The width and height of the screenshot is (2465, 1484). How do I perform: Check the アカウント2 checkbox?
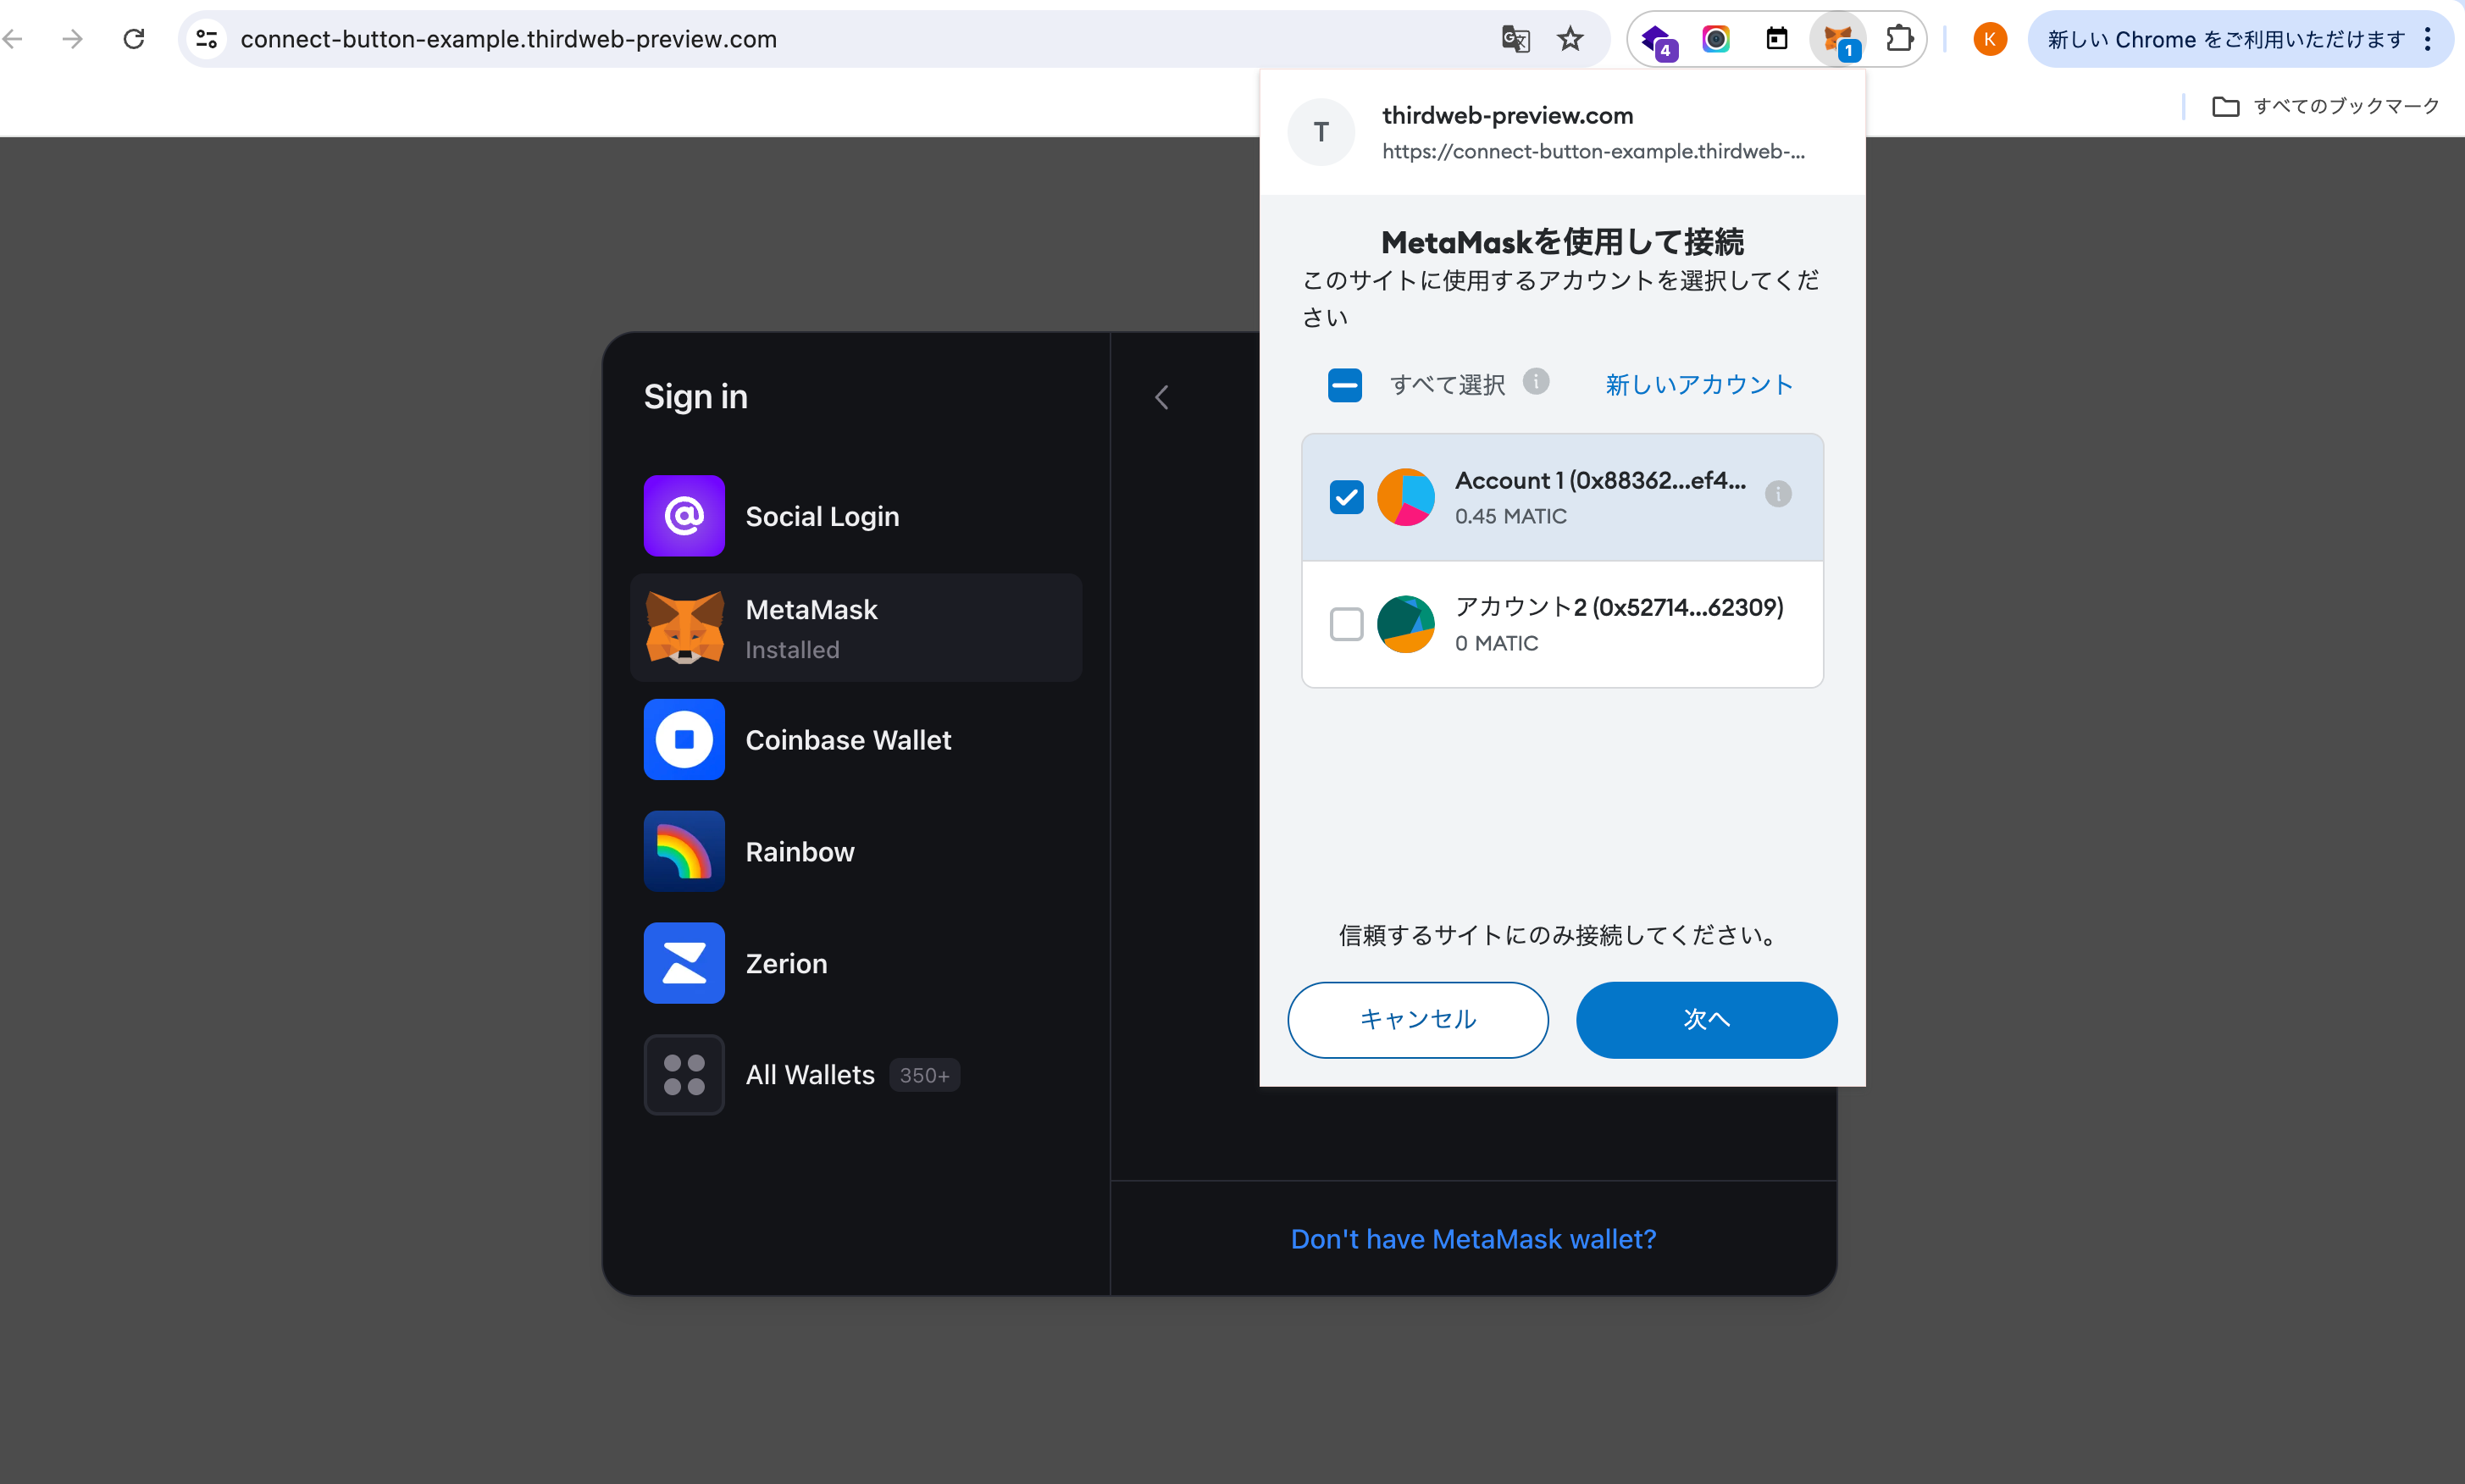point(1346,624)
